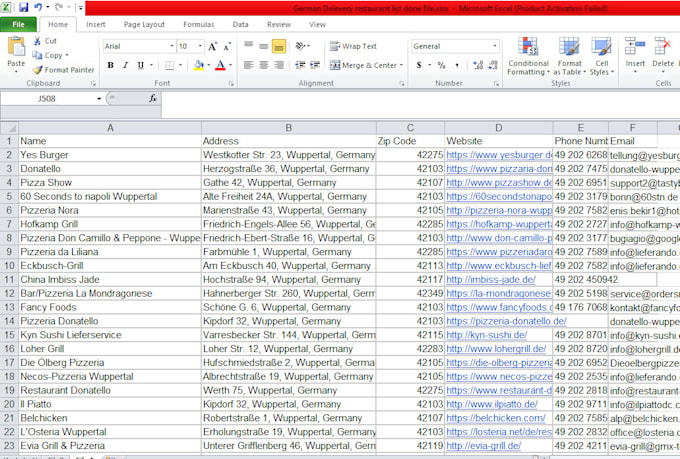Apply the red font color A
Viewport: 680px width, 459px height.
(x=220, y=65)
